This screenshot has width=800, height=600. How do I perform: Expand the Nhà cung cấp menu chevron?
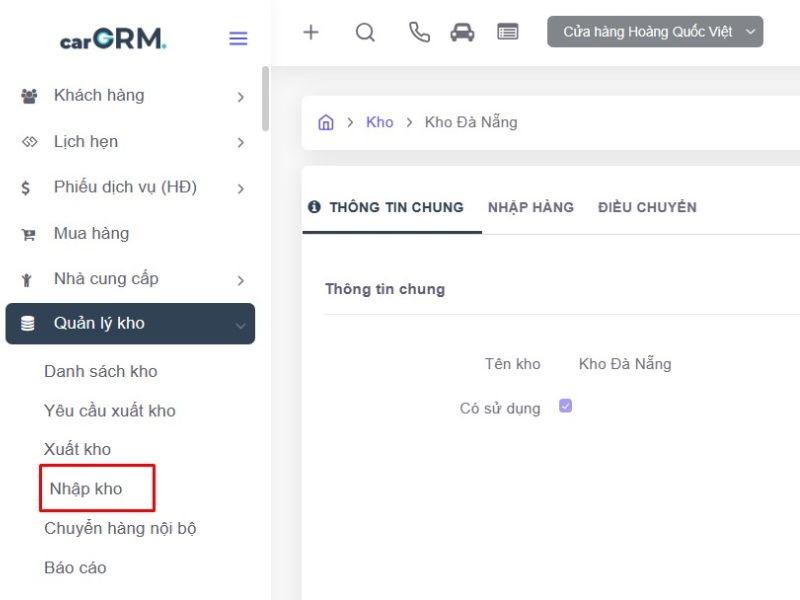[240, 279]
